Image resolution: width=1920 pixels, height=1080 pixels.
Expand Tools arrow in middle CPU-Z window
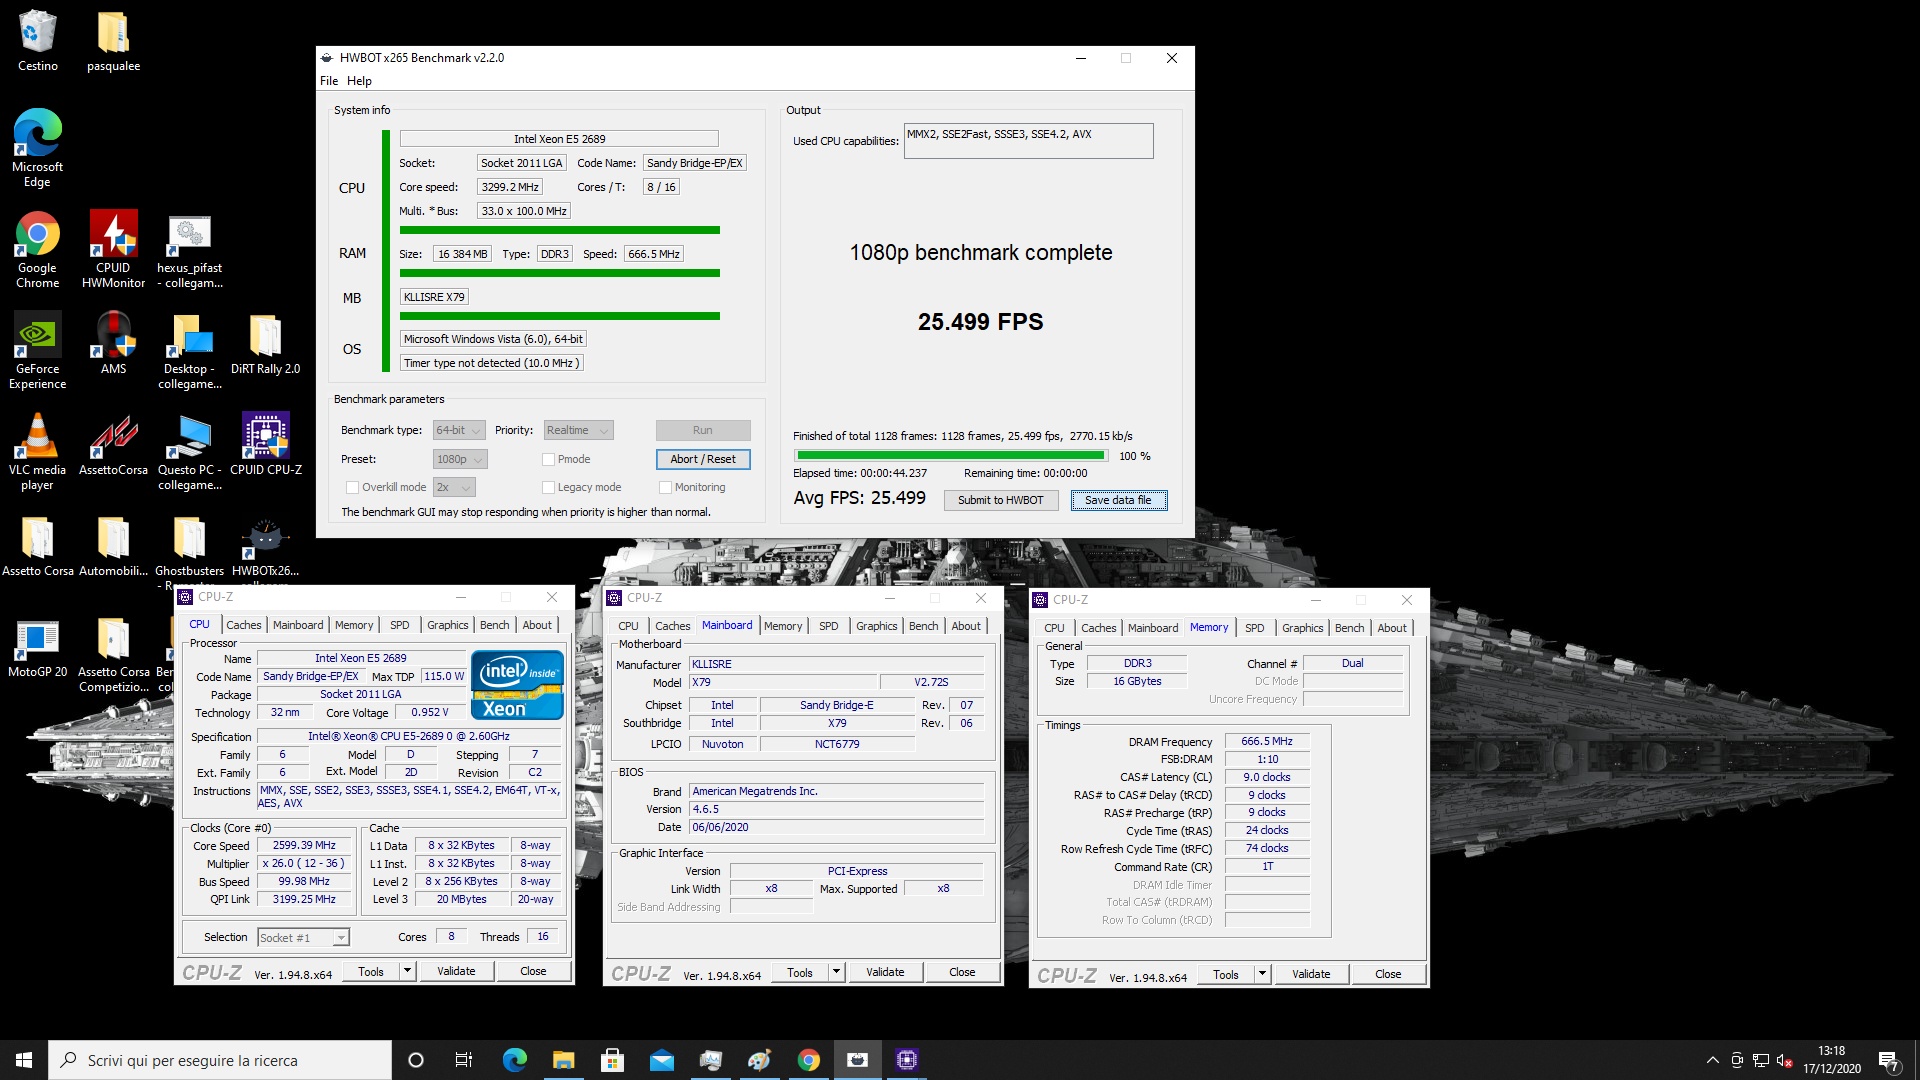pos(836,972)
